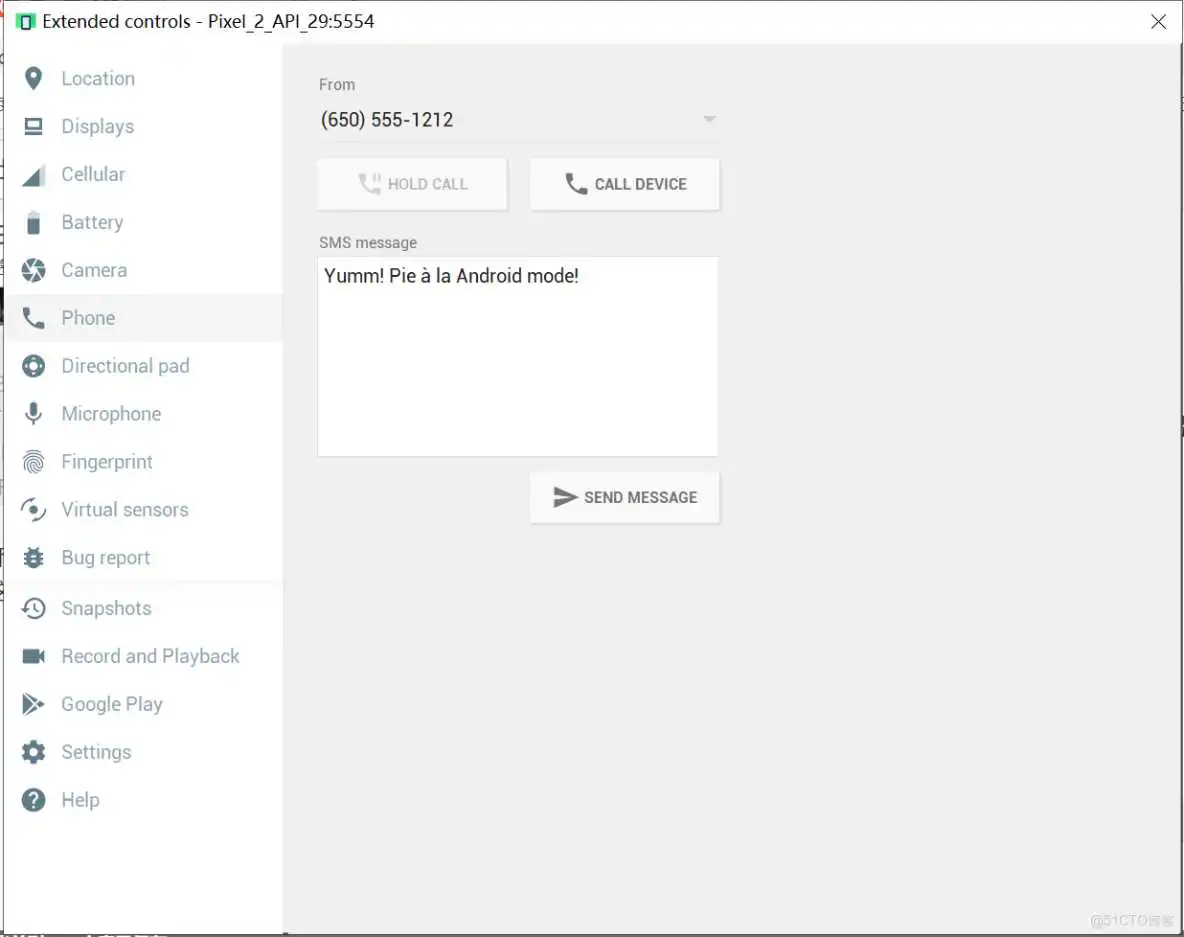The image size is (1184, 937).
Task: Open the Phone section
Action: click(88, 318)
